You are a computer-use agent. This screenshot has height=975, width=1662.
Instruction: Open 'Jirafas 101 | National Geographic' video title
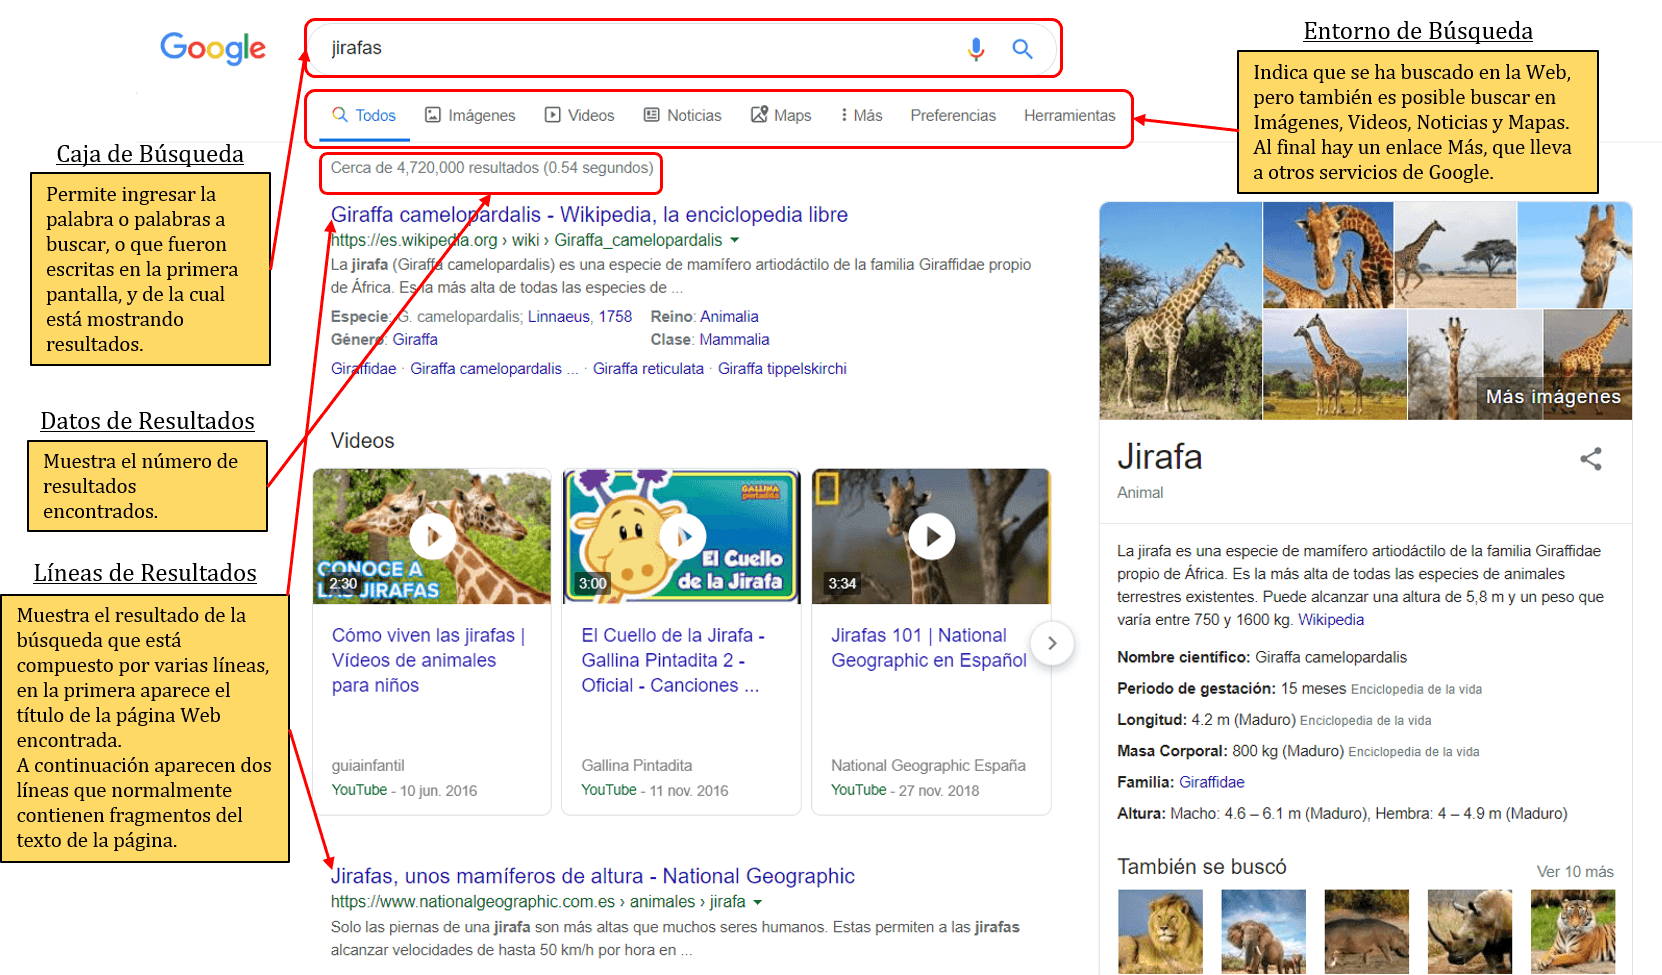[929, 647]
